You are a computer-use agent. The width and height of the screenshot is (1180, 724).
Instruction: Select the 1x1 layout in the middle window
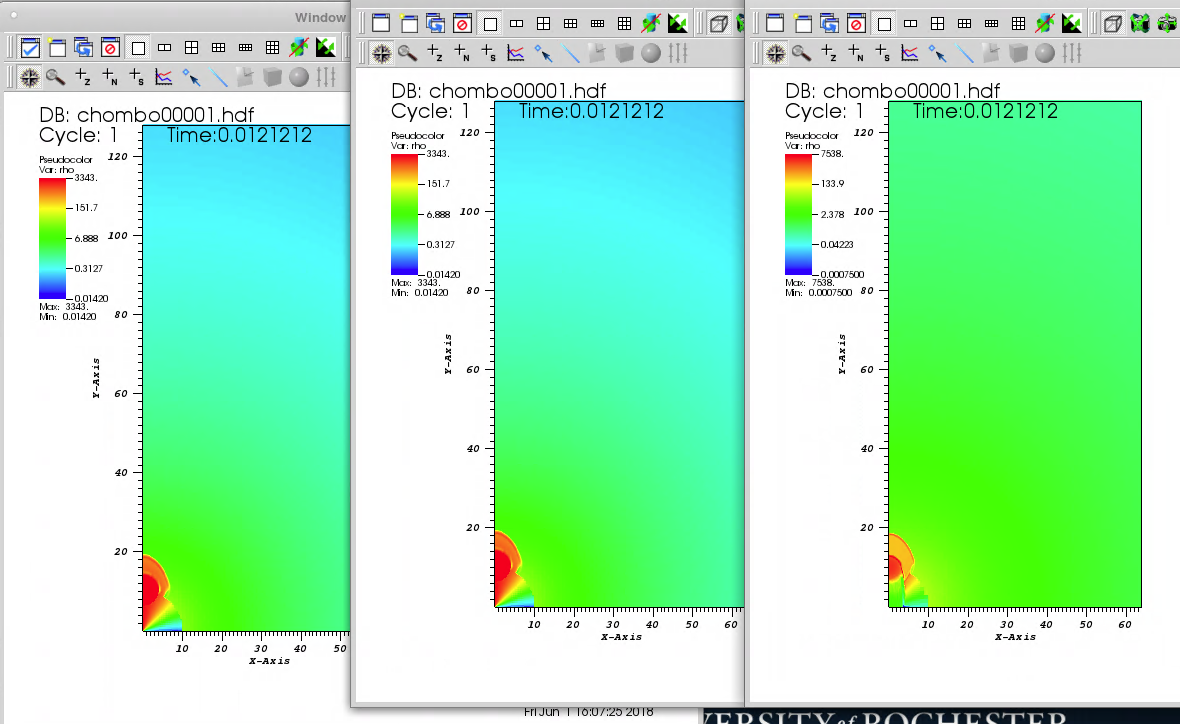pos(490,24)
